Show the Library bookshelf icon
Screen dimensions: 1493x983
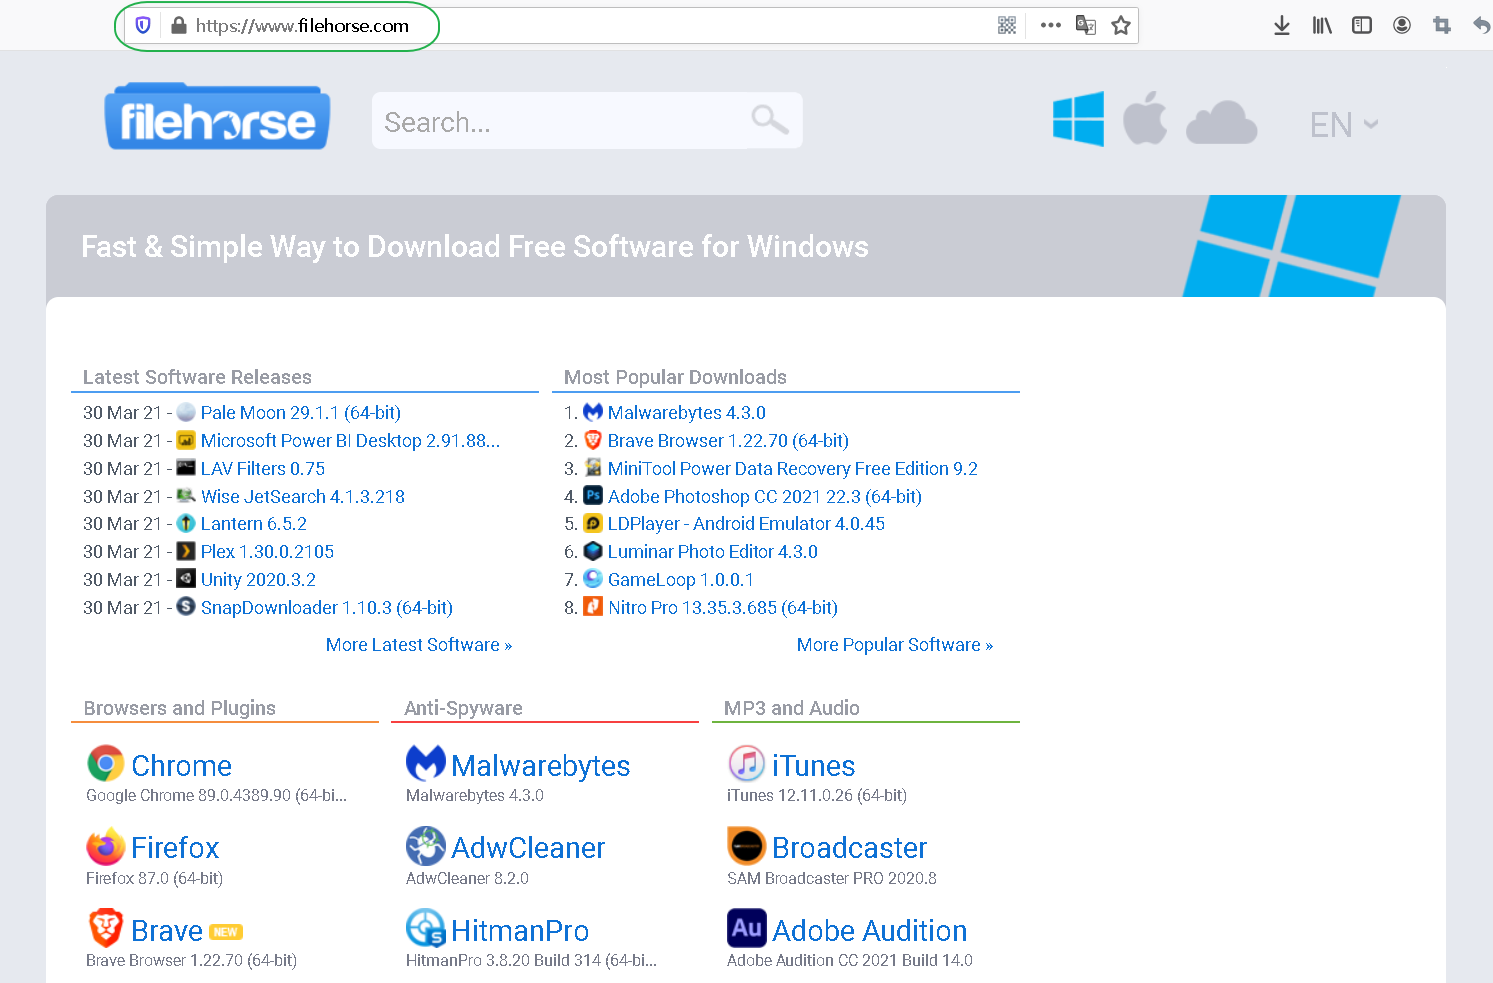pos(1322,26)
